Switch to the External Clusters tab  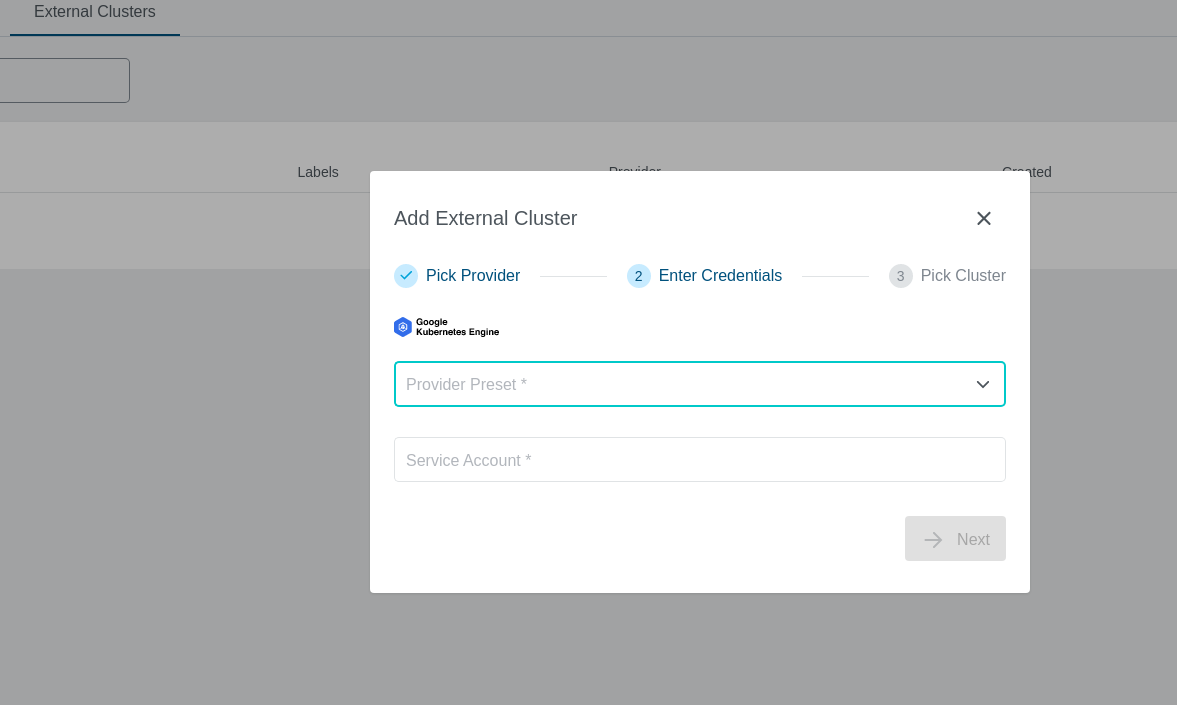95,13
